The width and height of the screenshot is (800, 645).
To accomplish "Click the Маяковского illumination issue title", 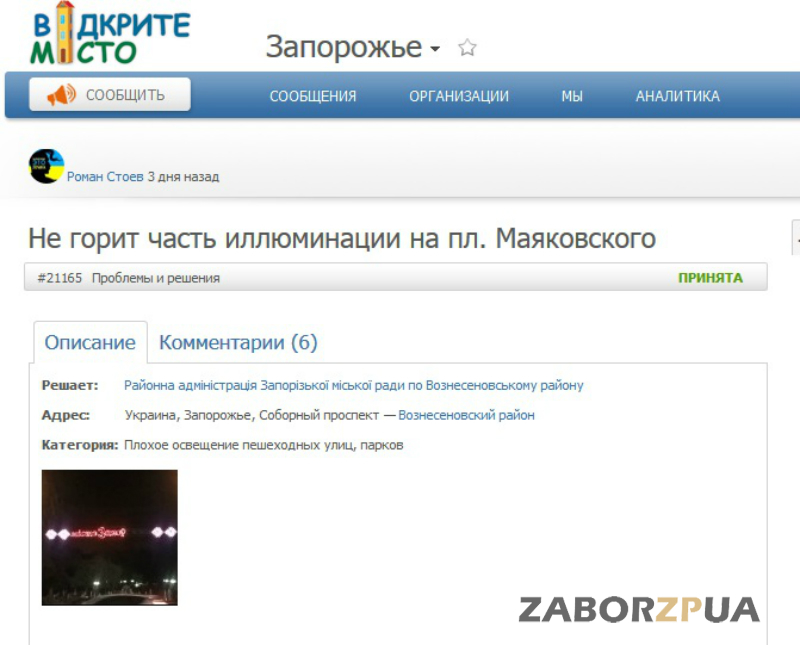I will click(x=341, y=239).
